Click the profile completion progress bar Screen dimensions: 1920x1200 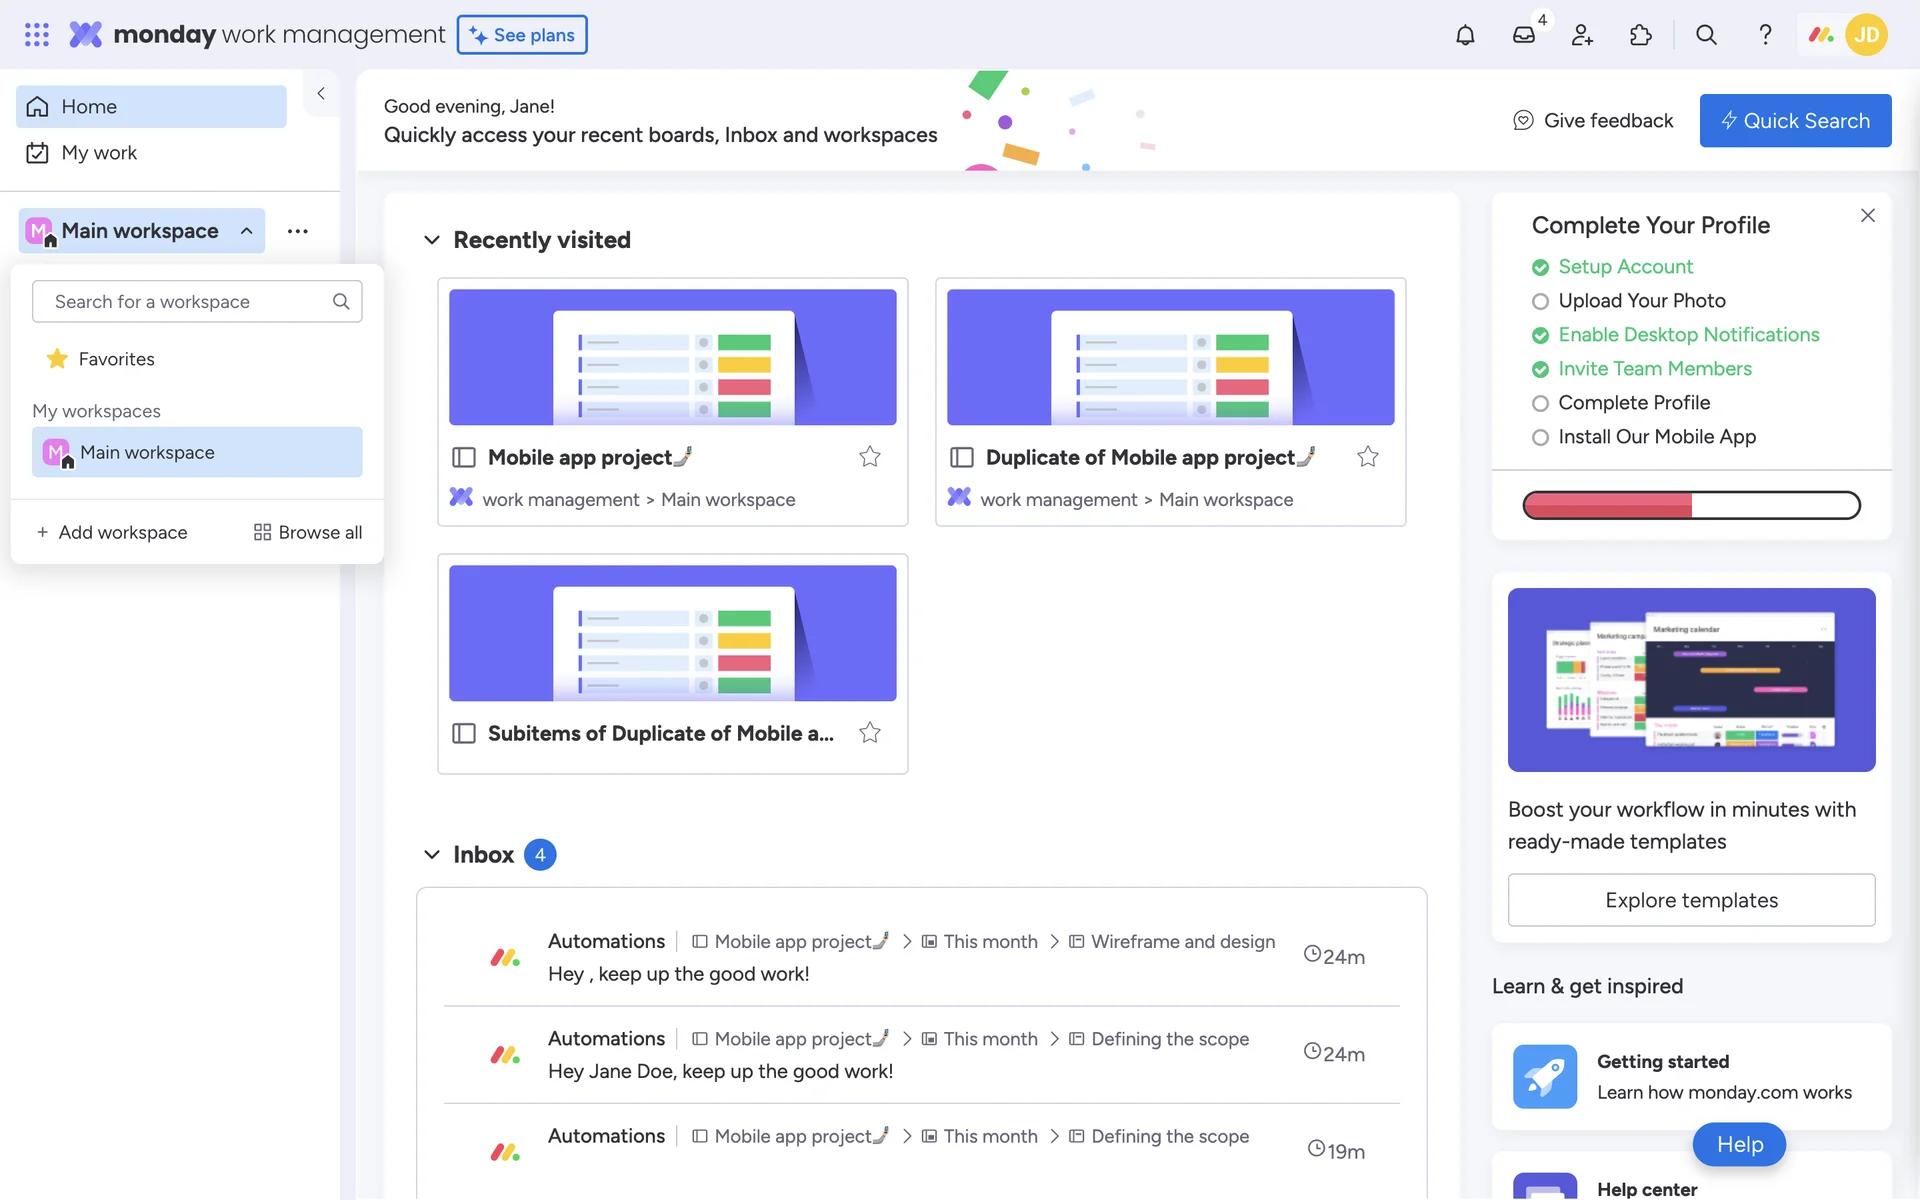pos(1691,505)
